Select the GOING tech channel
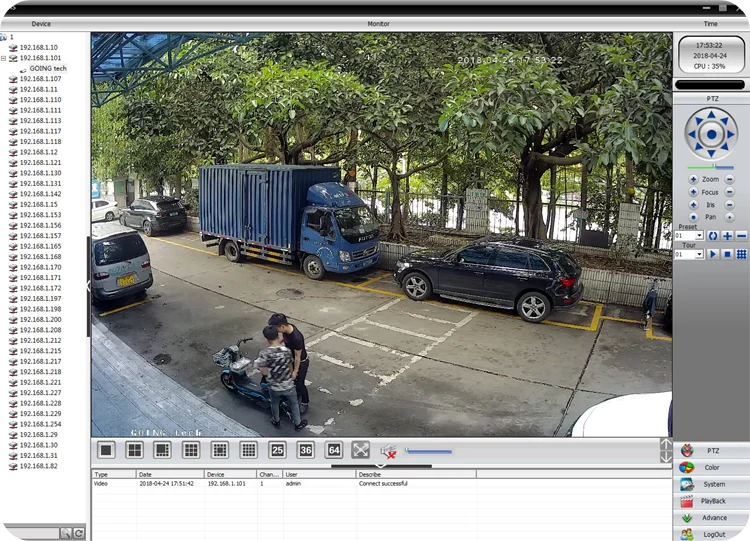This screenshot has height=541, width=750. (48, 68)
